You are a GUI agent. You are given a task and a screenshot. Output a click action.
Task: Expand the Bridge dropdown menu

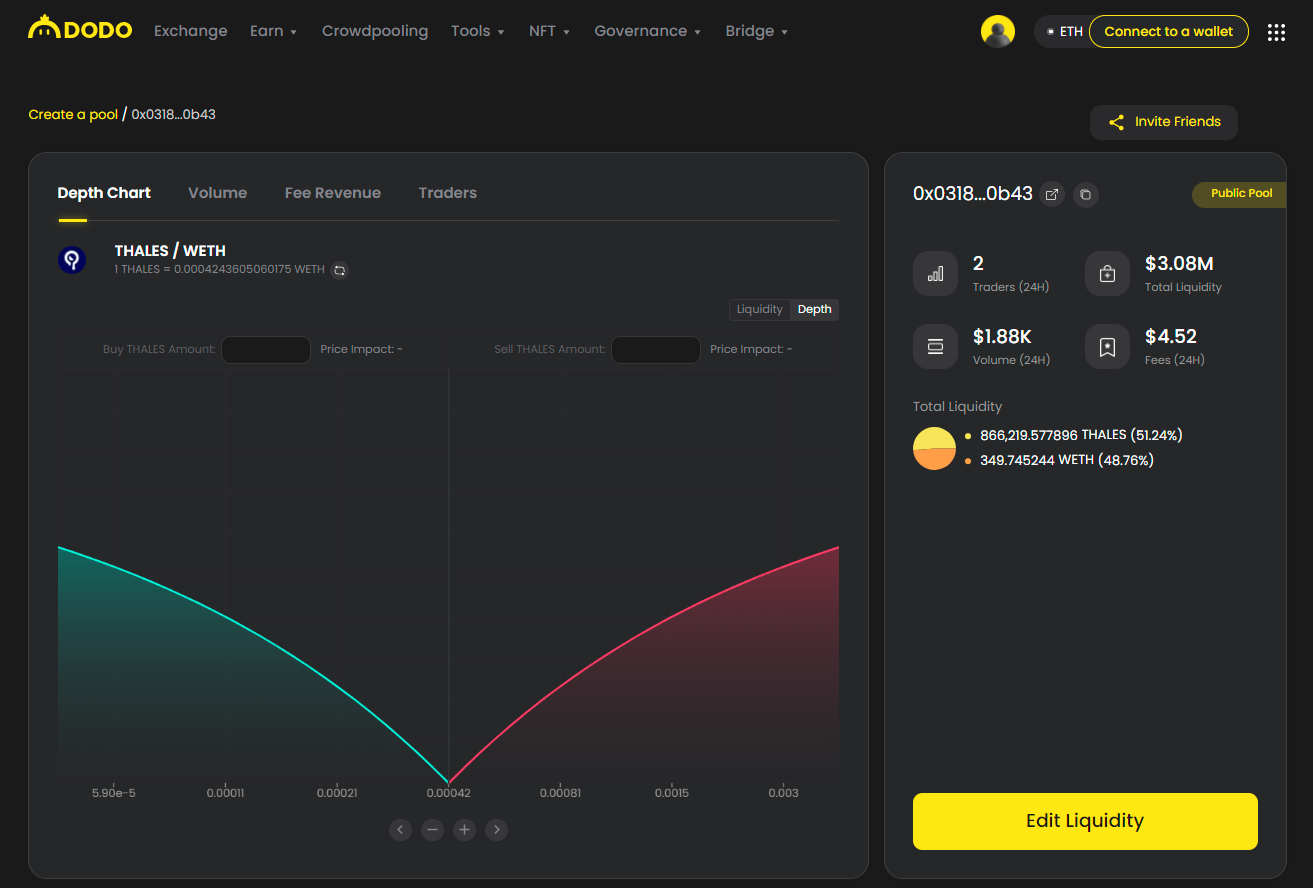[757, 31]
